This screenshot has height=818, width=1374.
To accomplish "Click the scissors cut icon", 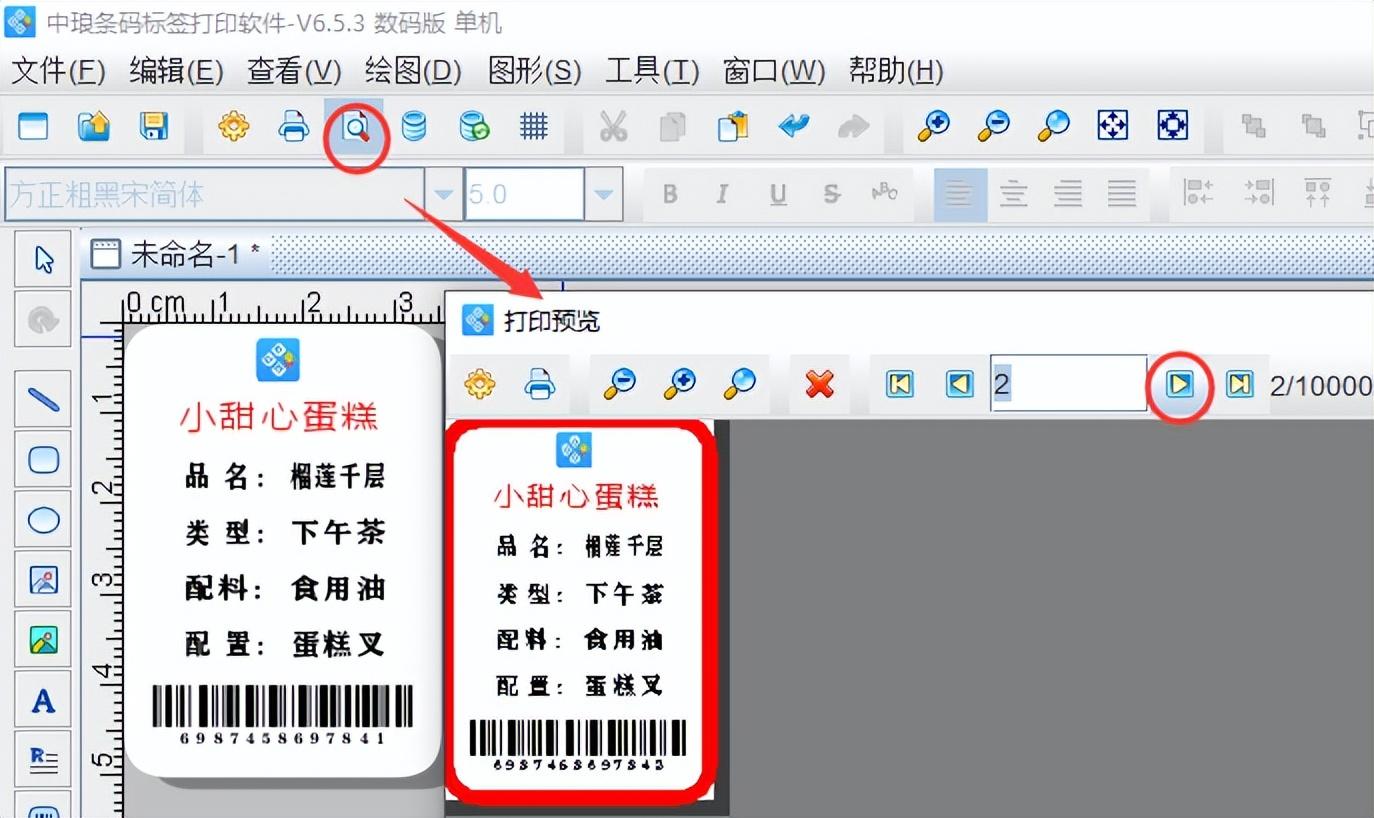I will pyautogui.click(x=613, y=126).
